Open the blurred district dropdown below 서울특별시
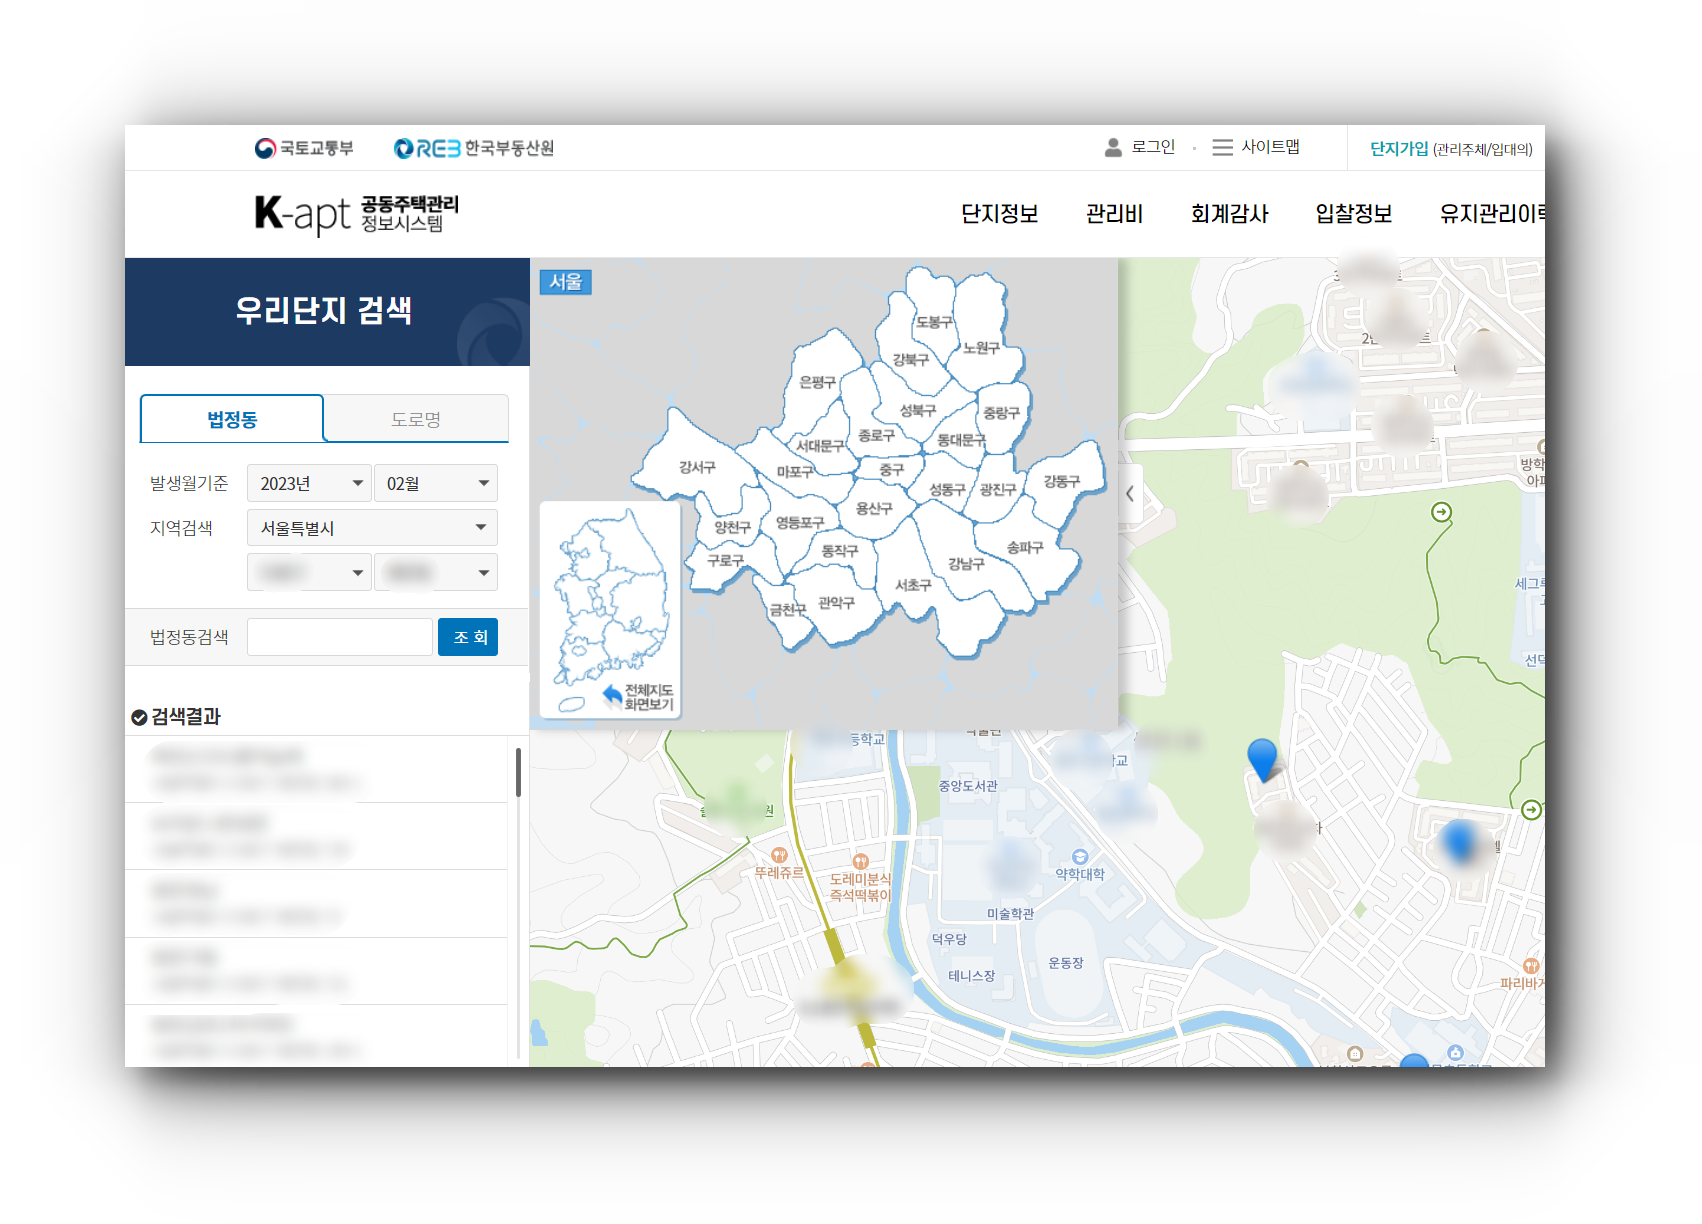 click(309, 572)
